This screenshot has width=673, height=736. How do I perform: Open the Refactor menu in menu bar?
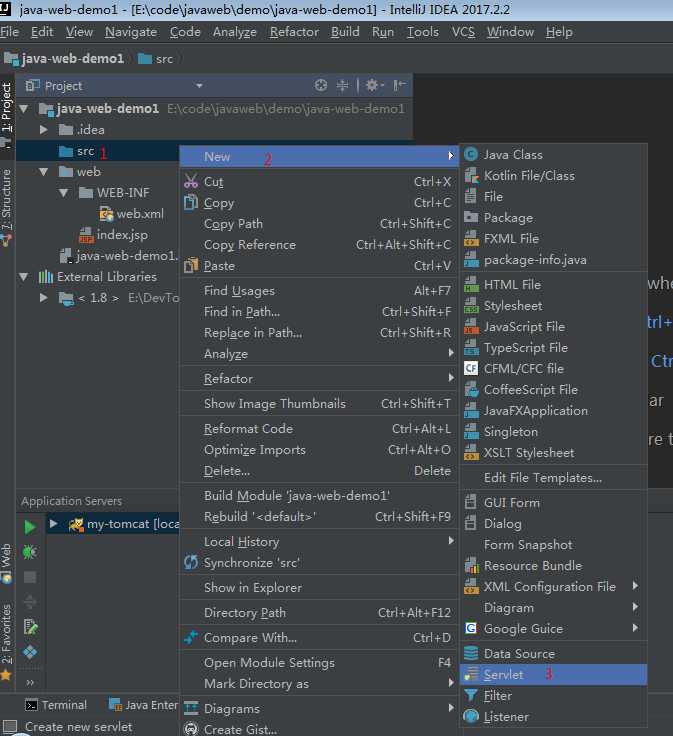294,32
